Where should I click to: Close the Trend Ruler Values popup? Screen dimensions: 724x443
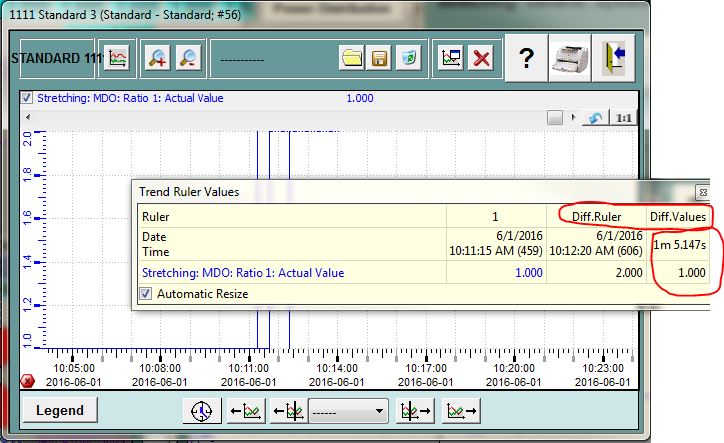point(702,191)
